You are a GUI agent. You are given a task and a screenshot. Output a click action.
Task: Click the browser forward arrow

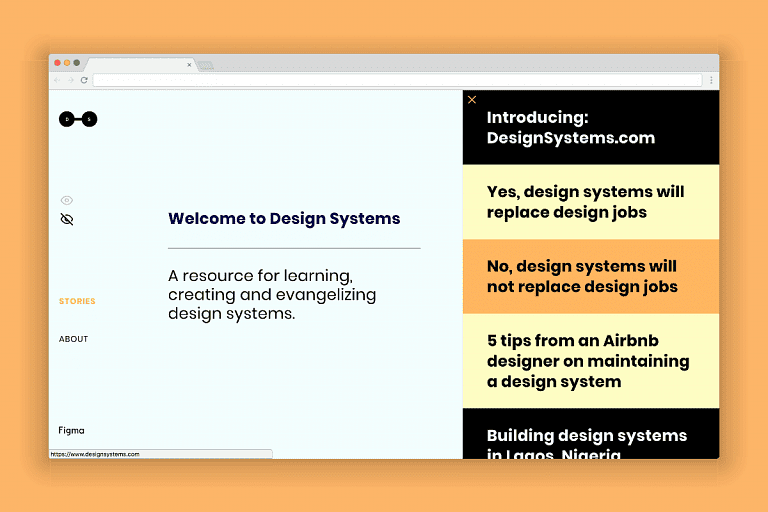(70, 80)
